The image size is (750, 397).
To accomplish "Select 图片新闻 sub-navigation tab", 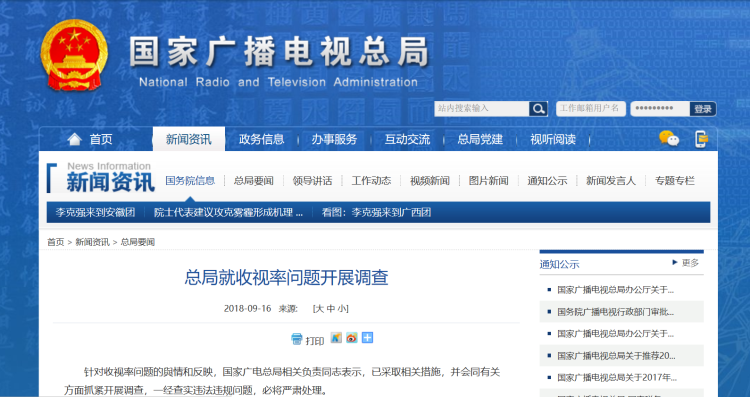I will pyautogui.click(x=489, y=181).
